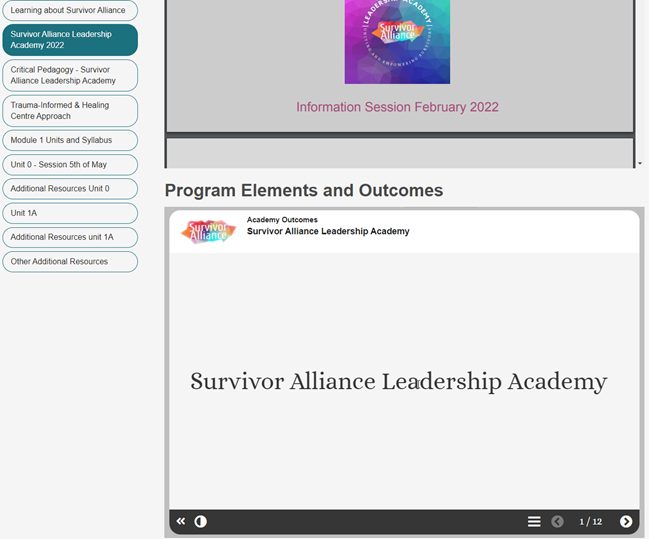
Task: Click Academy Outcomes label in header
Action: pos(282,220)
